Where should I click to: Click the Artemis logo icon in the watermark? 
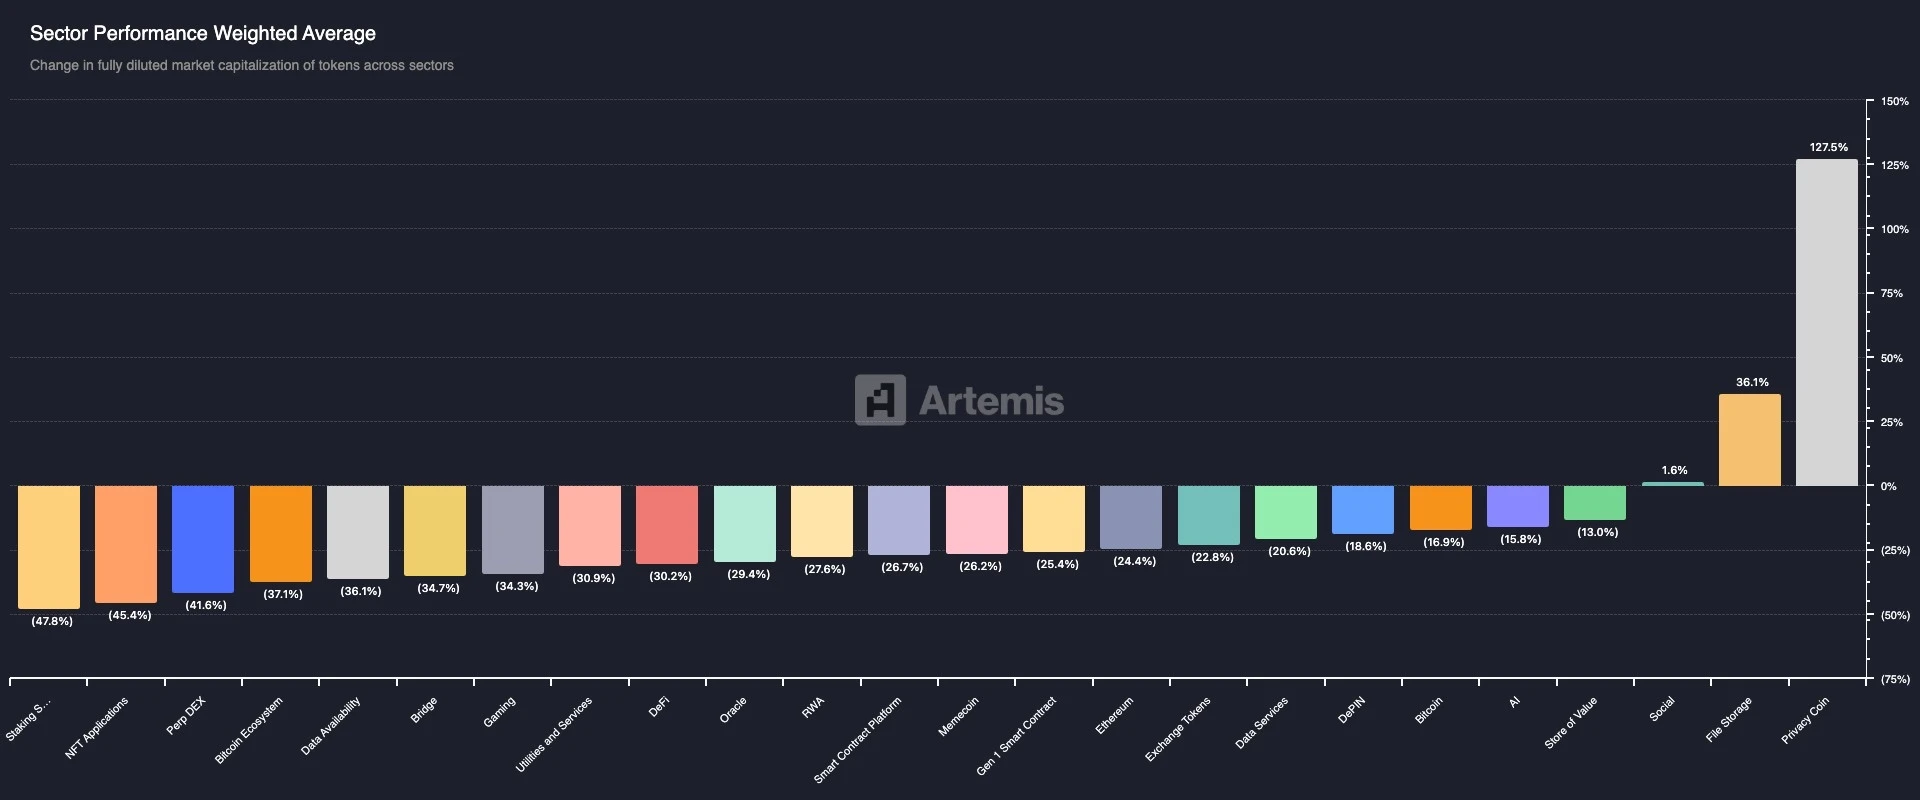coord(880,400)
